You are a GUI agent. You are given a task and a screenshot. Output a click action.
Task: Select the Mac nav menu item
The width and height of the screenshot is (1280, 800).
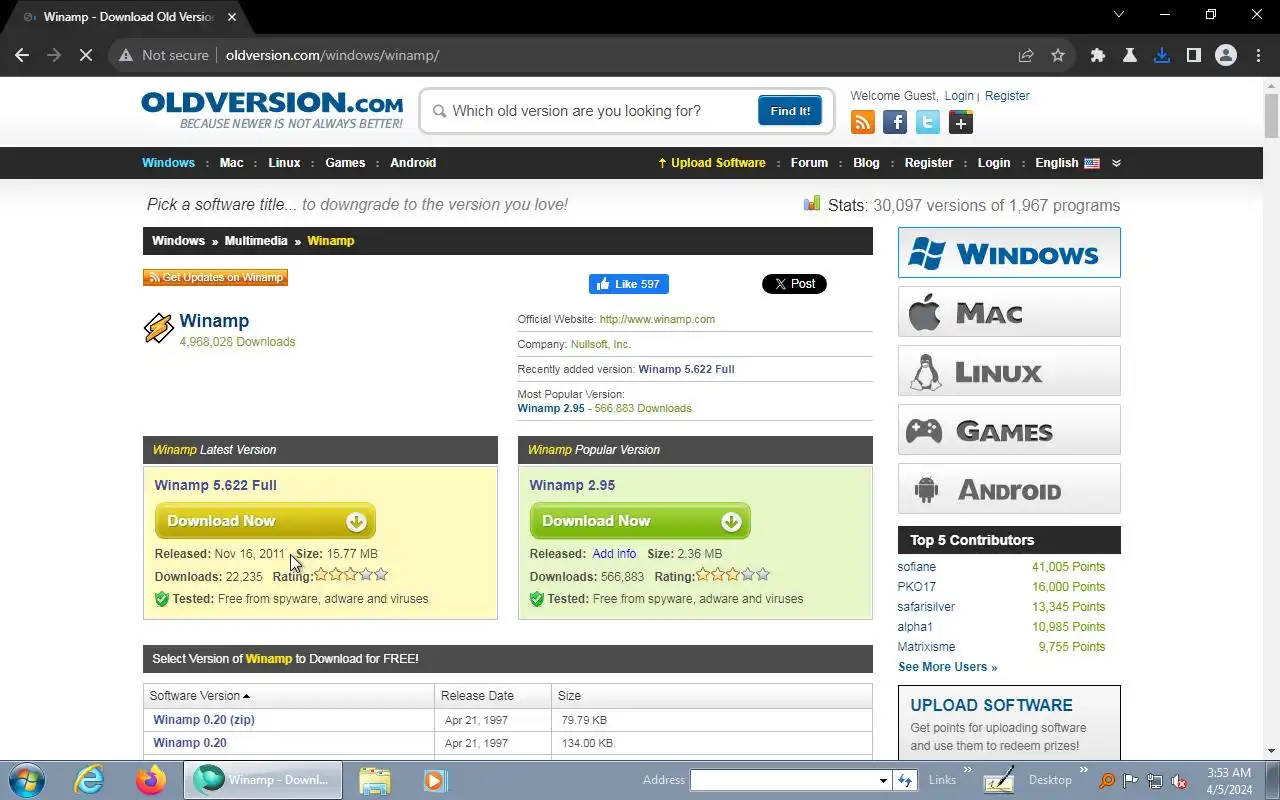coord(231,163)
